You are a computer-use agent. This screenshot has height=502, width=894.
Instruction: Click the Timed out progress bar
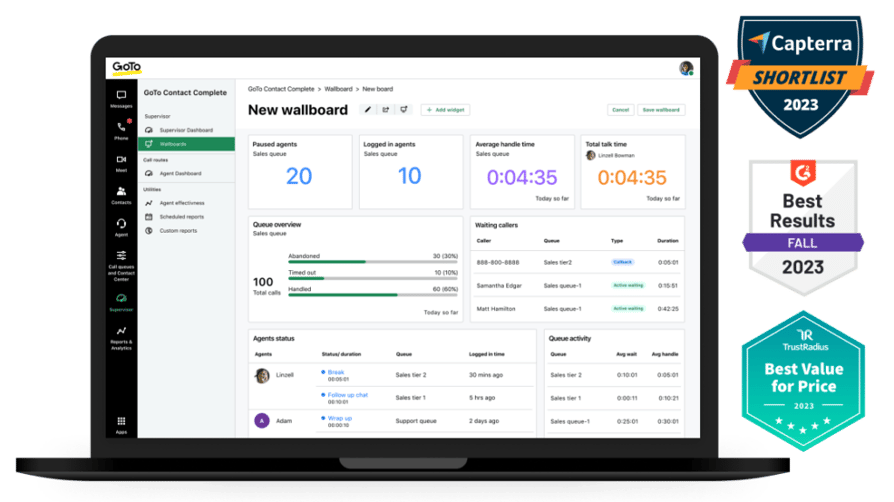[373, 278]
